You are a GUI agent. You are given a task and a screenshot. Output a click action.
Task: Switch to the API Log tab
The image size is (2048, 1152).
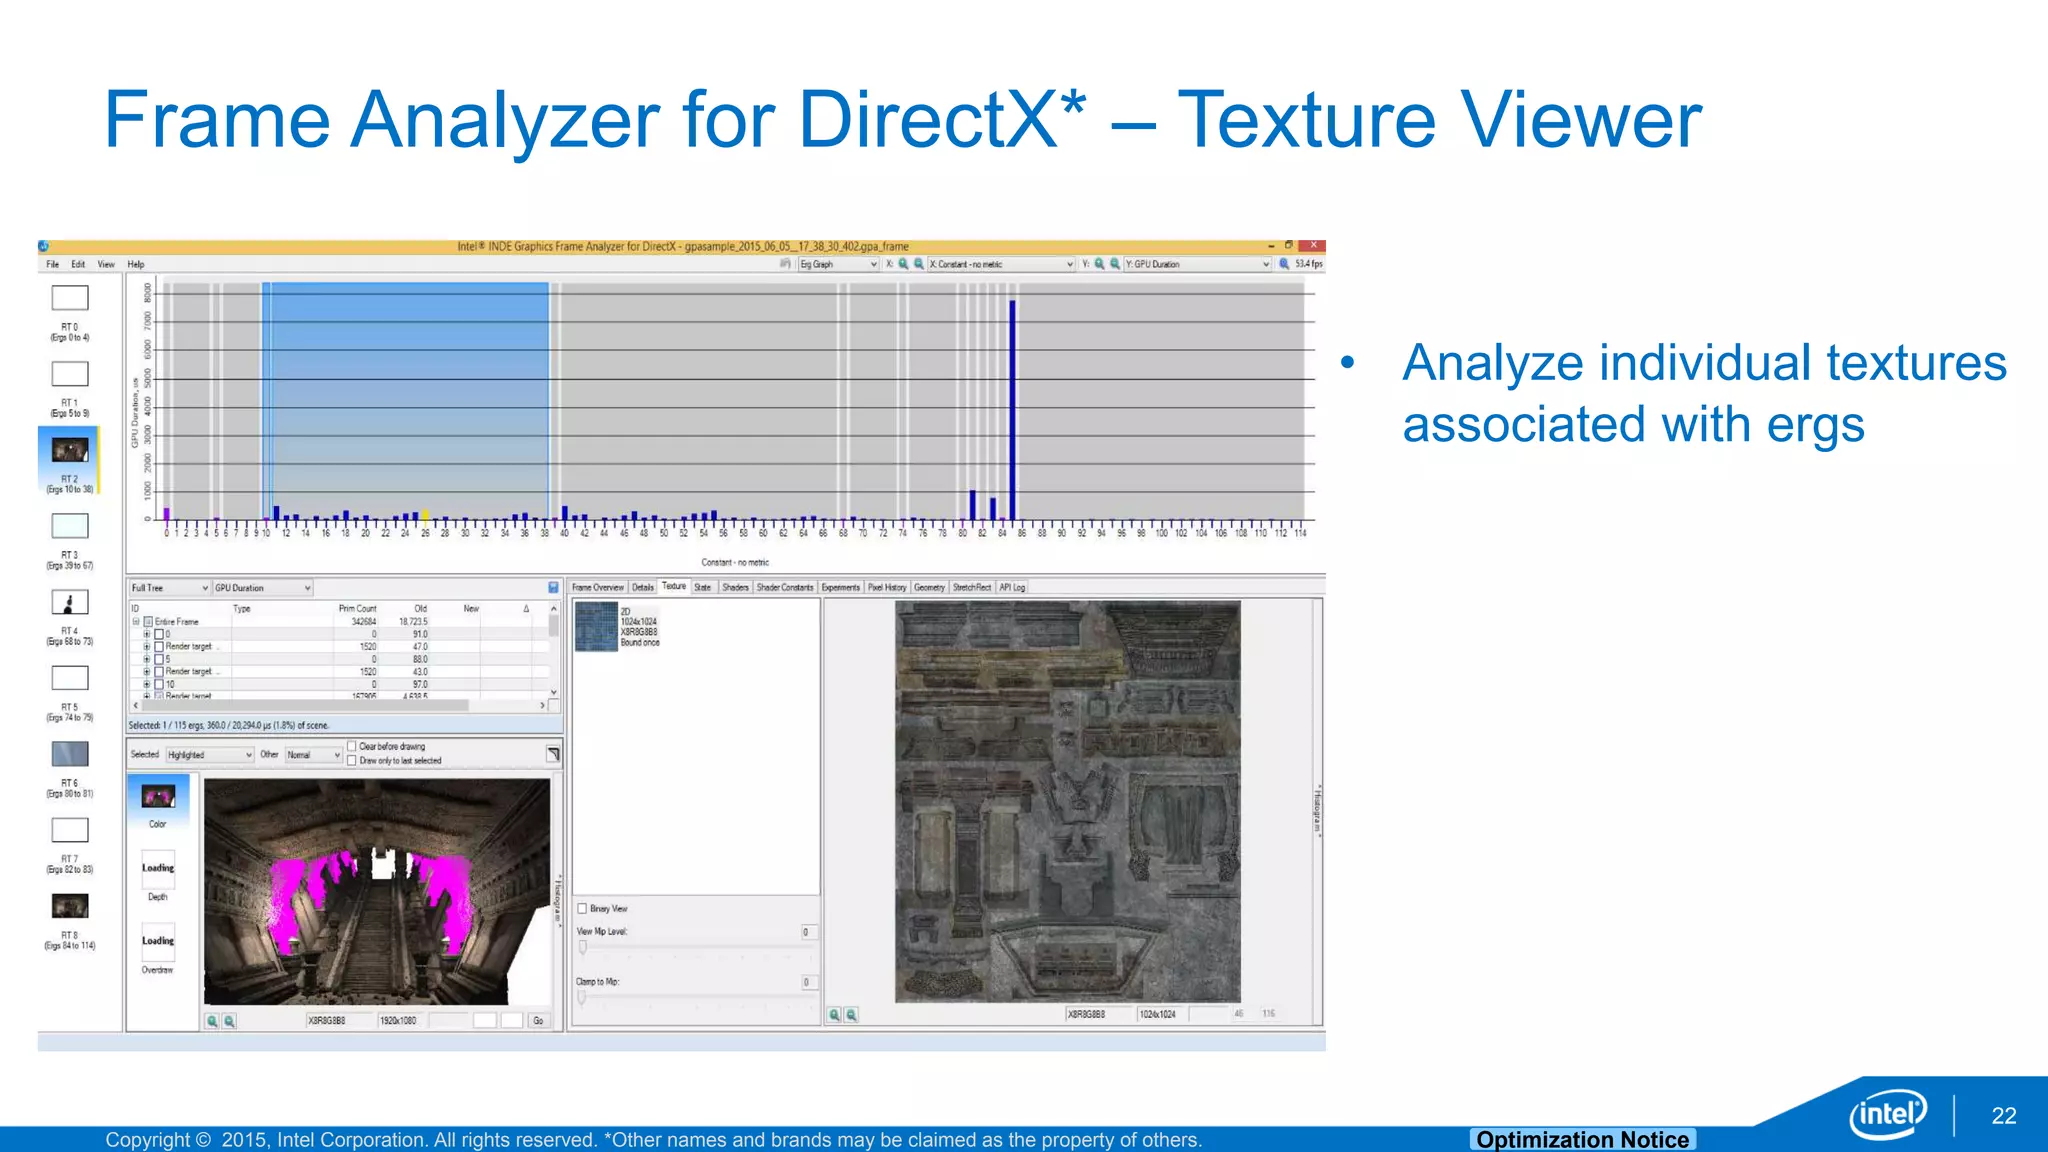(1013, 588)
